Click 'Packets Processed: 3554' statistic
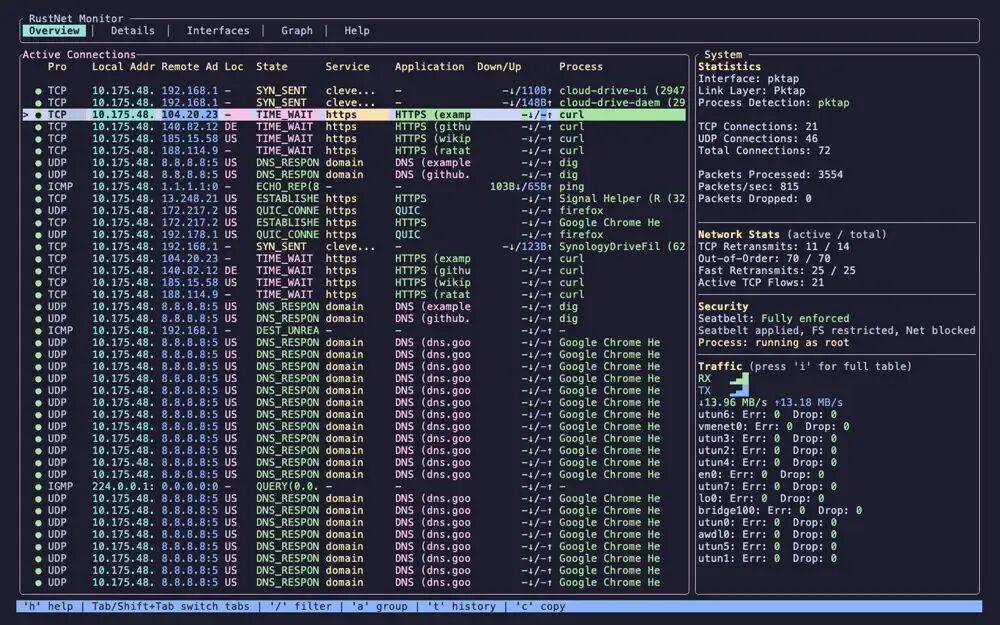This screenshot has width=1000, height=625. point(770,175)
